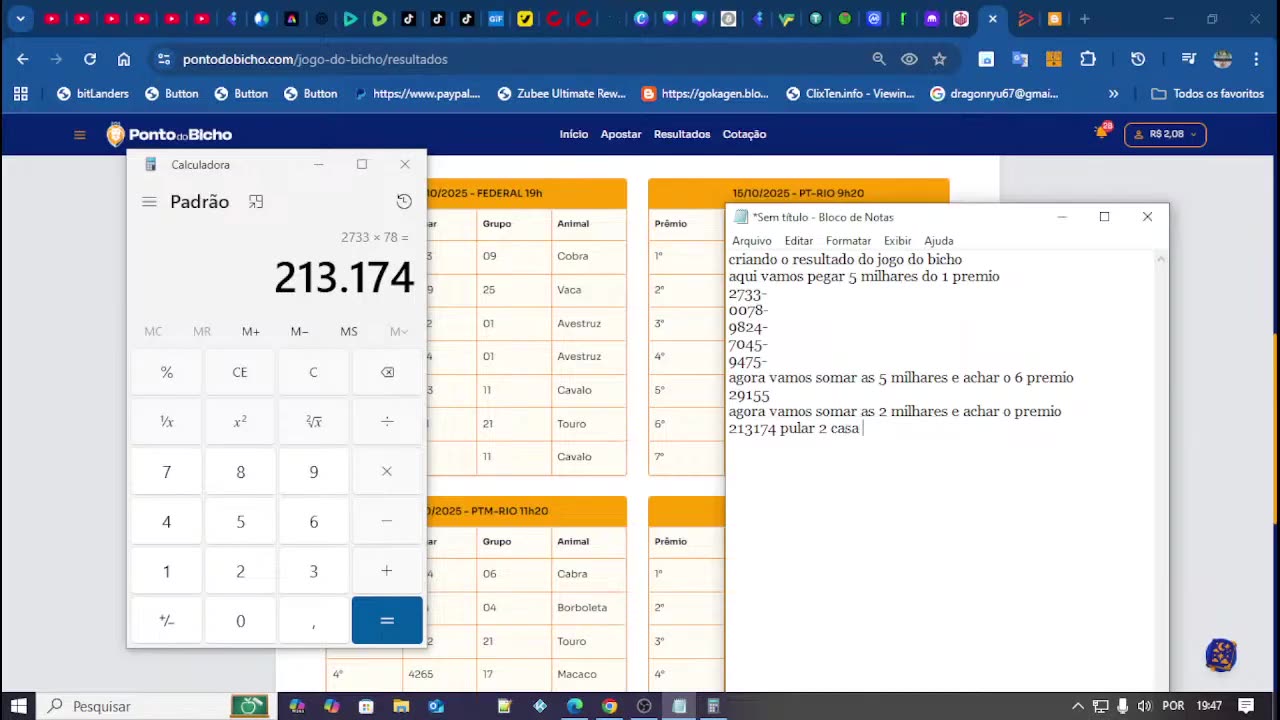1280x720 pixels.
Task: Click the calculator percent key
Action: pos(167,372)
